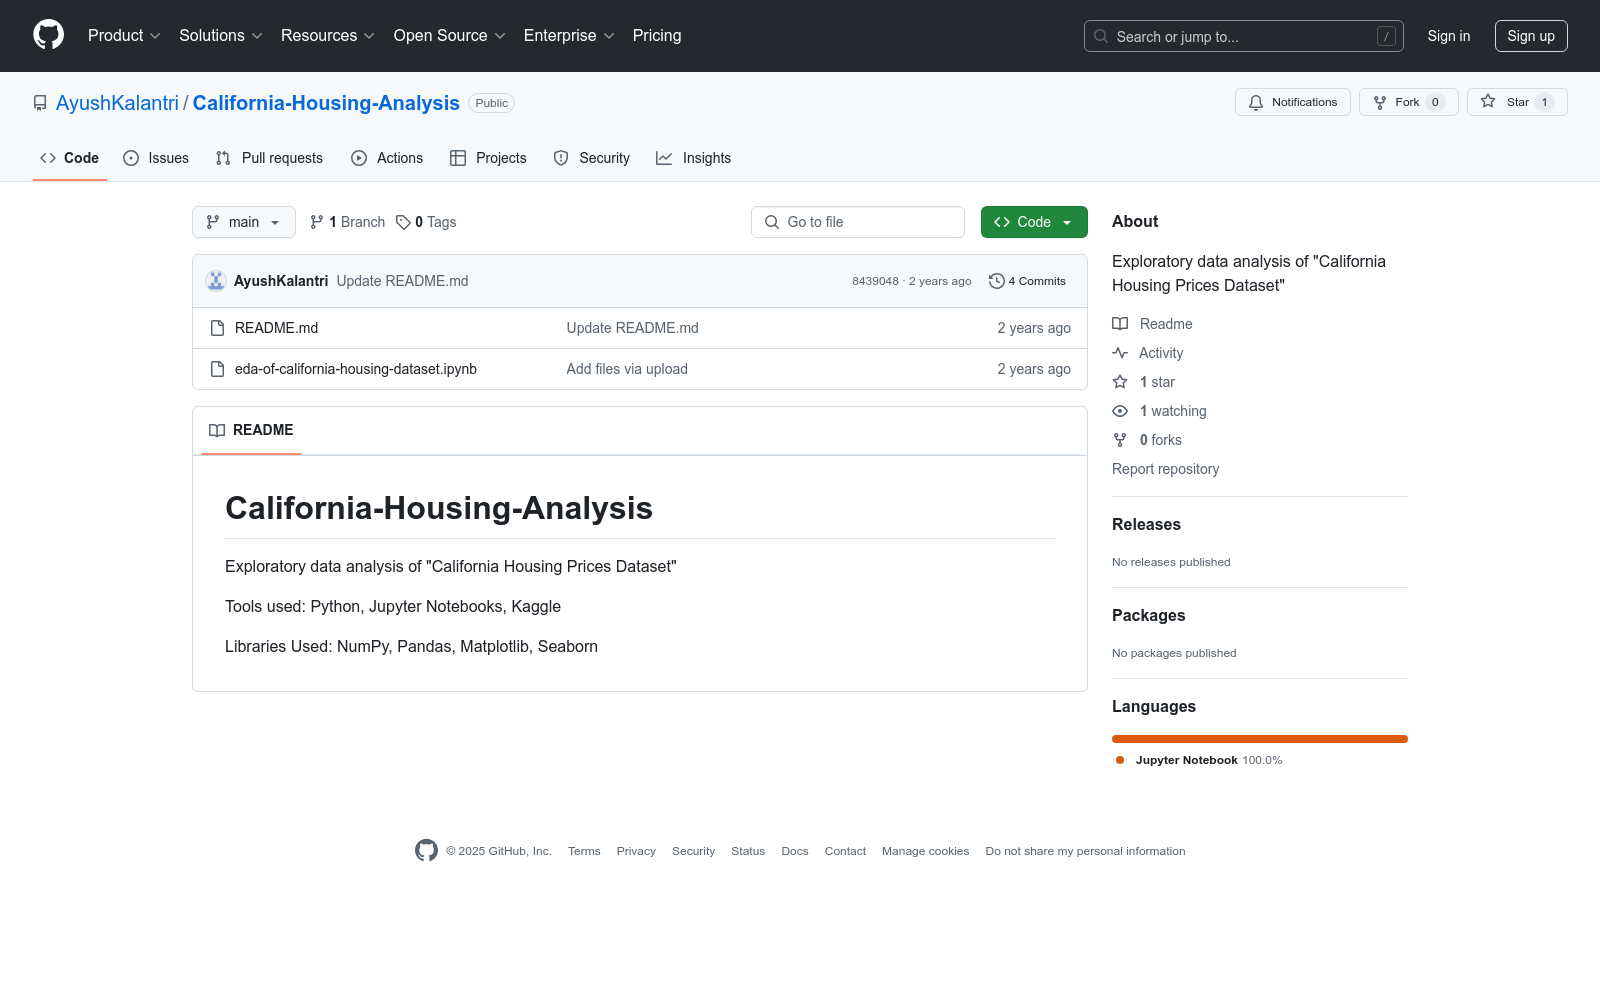Click the GitHub footer logo
Image resolution: width=1600 pixels, height=1000 pixels.
[x=426, y=850]
